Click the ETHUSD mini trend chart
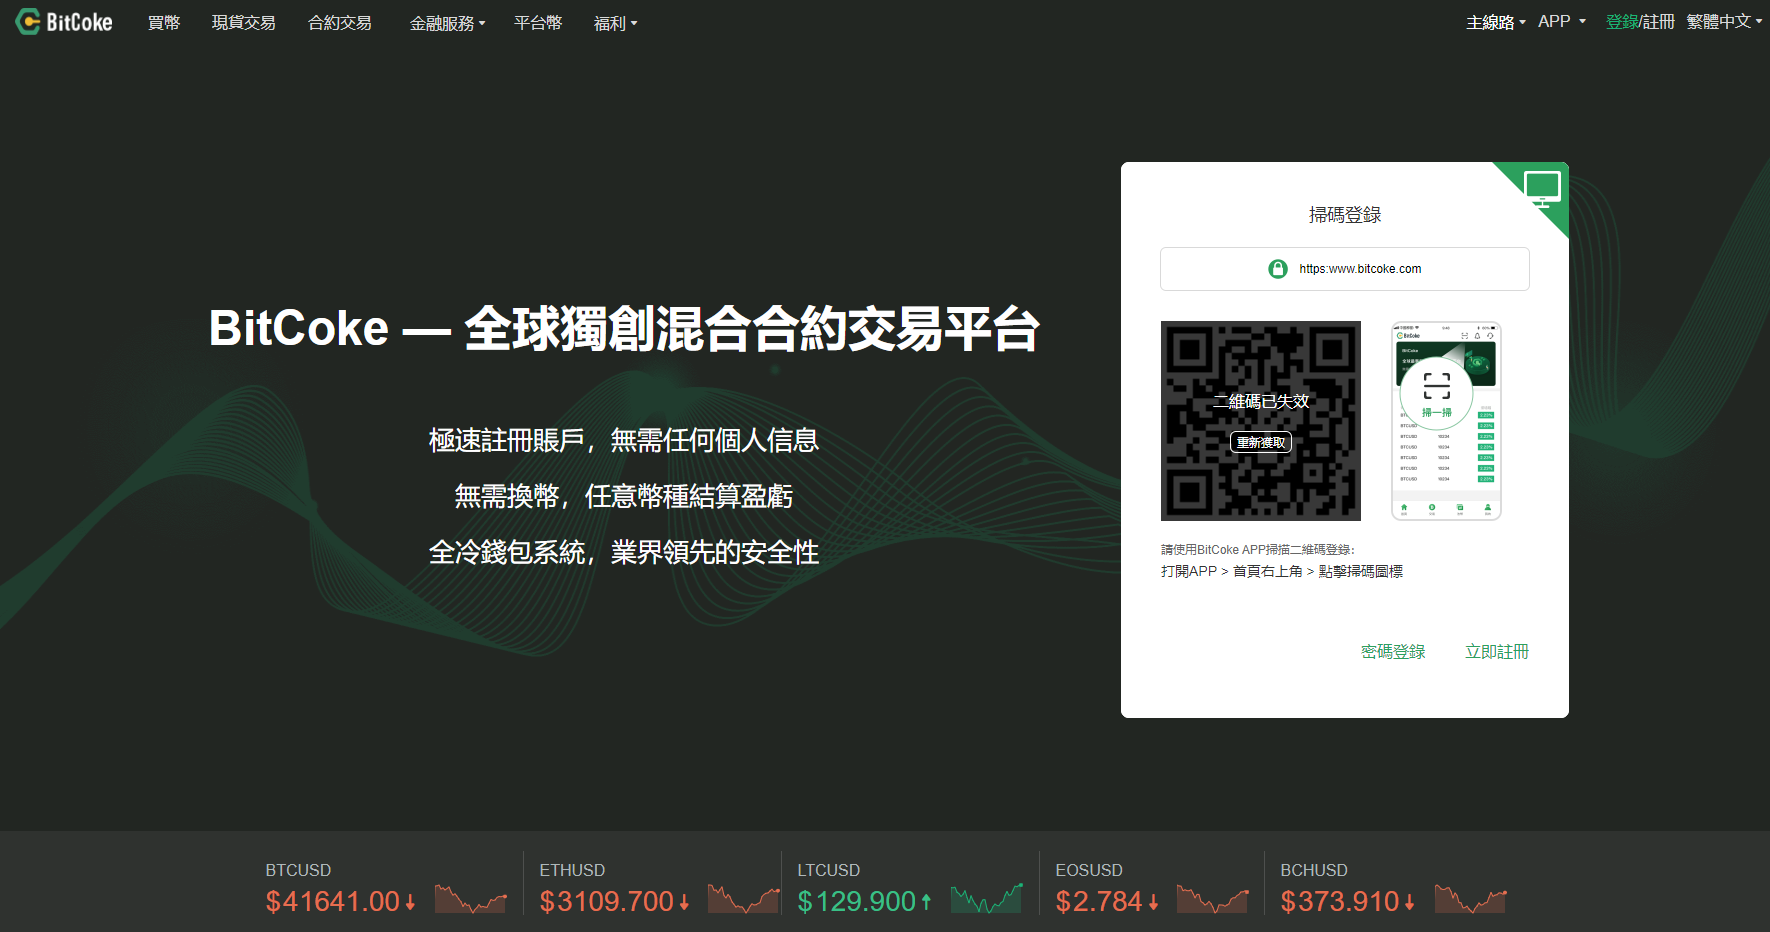Screen dimensions: 1770x932 (744, 899)
